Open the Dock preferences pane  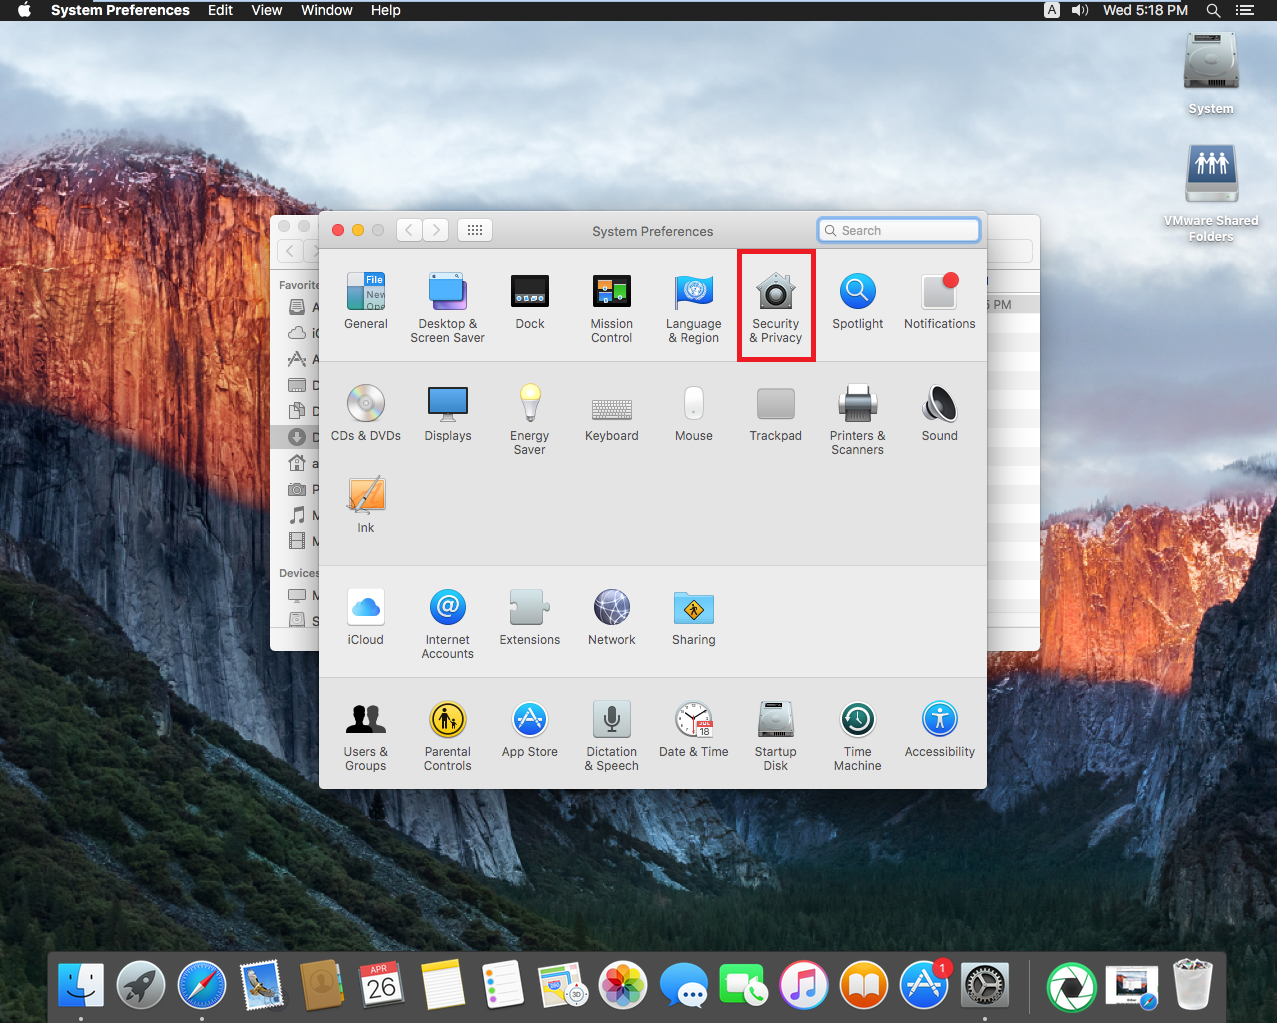pyautogui.click(x=530, y=301)
